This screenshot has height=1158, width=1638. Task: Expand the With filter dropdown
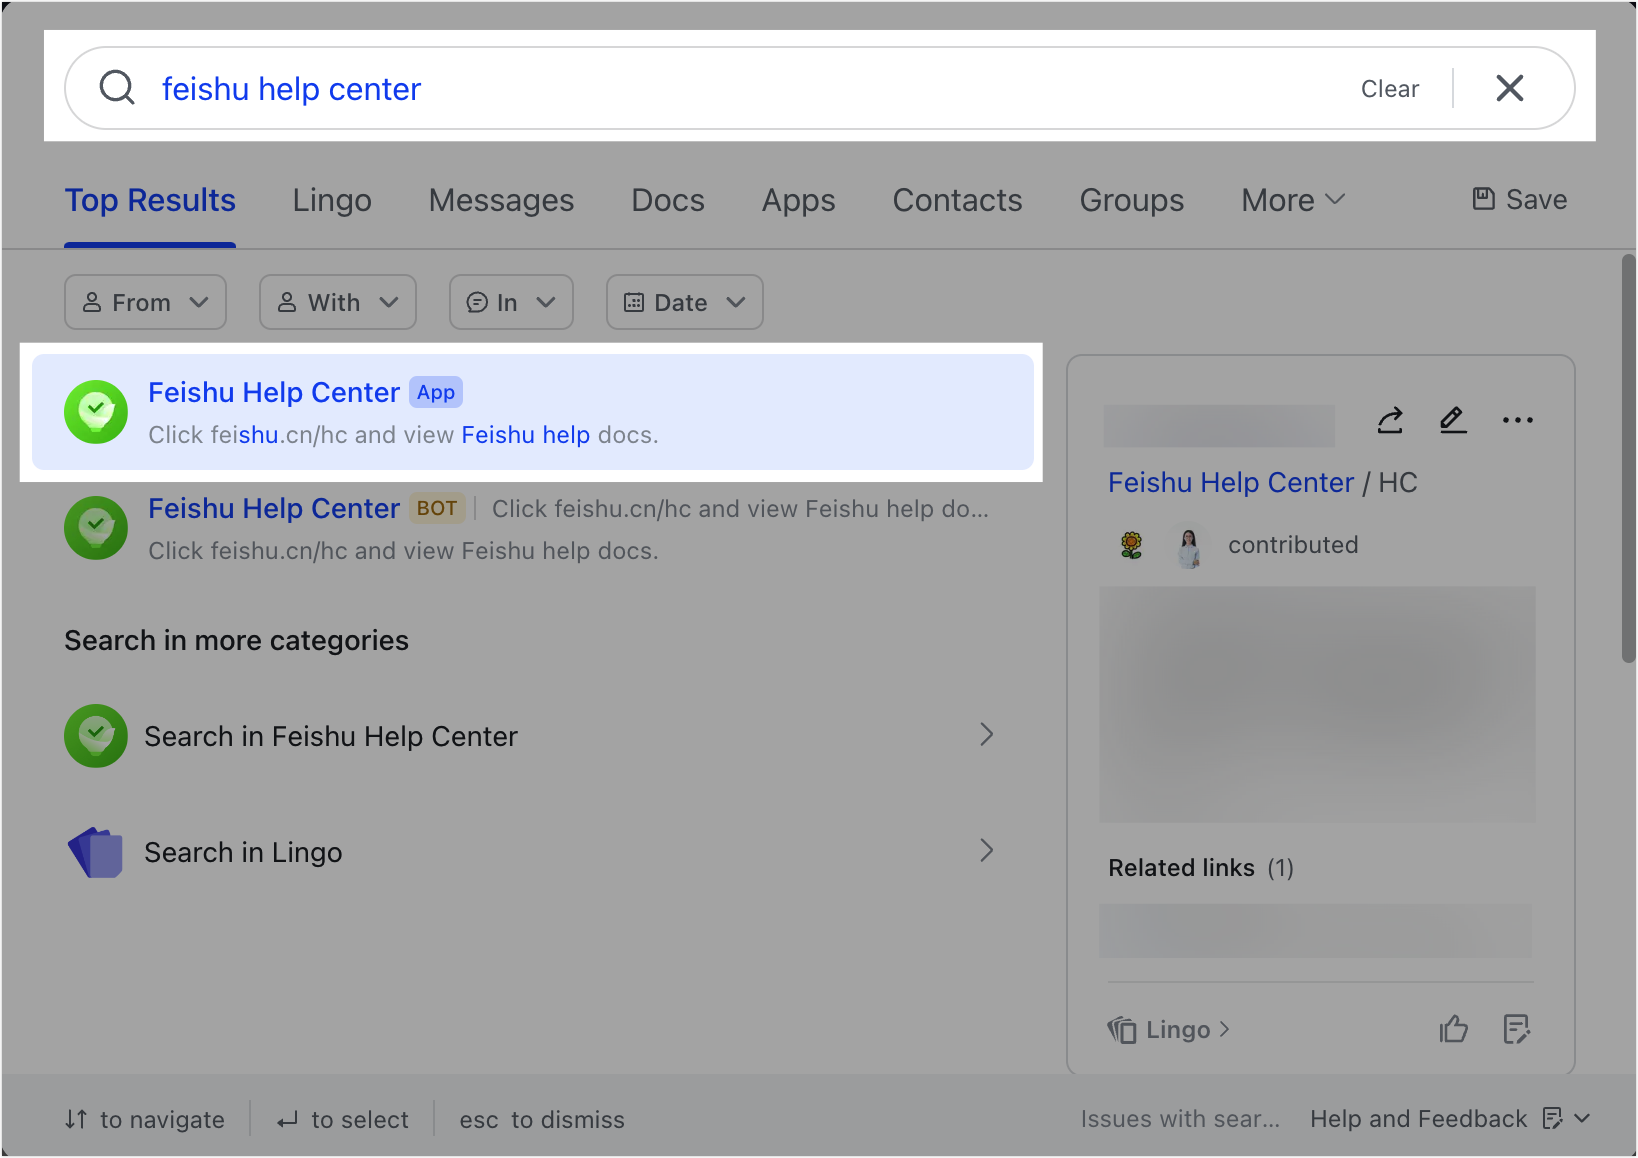[x=337, y=302]
